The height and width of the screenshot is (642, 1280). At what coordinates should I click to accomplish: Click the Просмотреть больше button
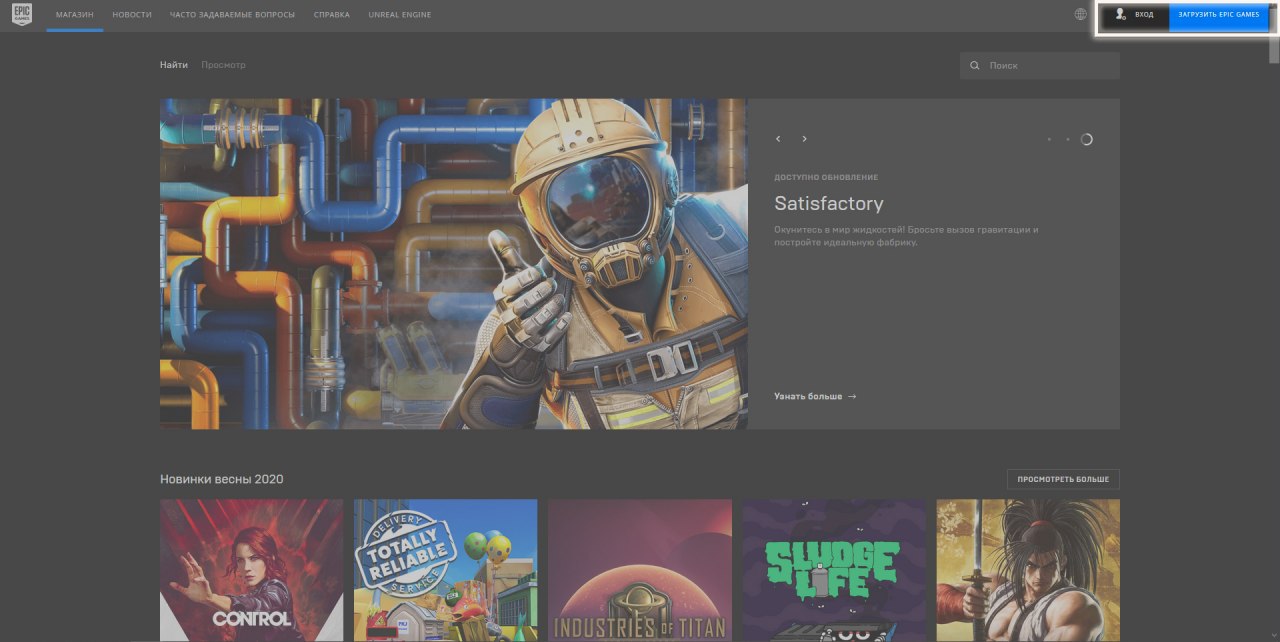coord(1063,479)
